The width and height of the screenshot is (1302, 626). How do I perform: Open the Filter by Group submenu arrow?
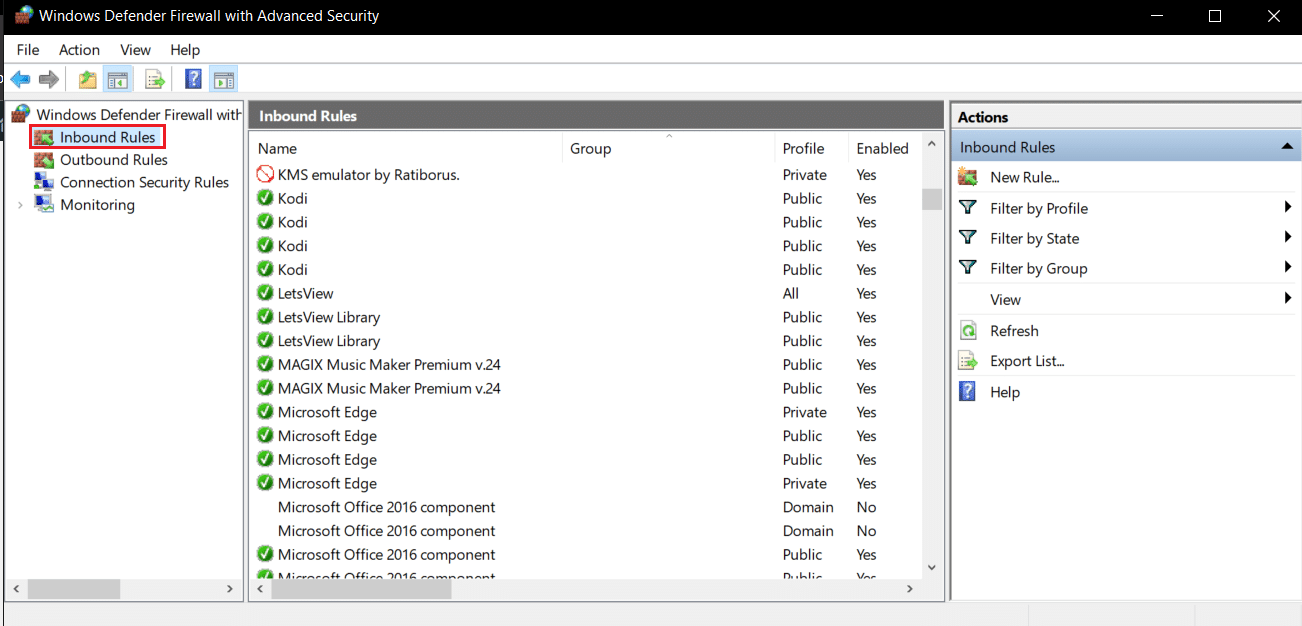1288,268
